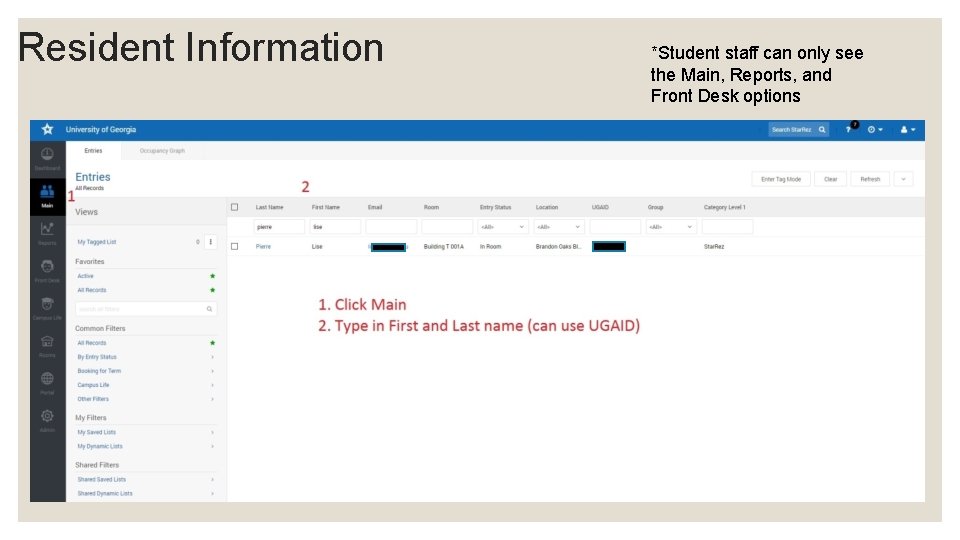The width and height of the screenshot is (960, 540).
Task: Click the University of Georgia title
Action: pyautogui.click(x=101, y=129)
